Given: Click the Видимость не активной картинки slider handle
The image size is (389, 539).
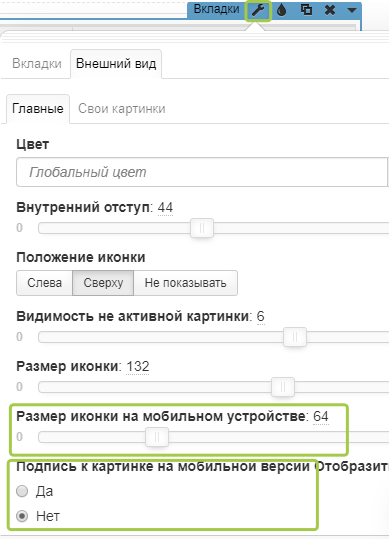Looking at the screenshot, I should point(295,337).
